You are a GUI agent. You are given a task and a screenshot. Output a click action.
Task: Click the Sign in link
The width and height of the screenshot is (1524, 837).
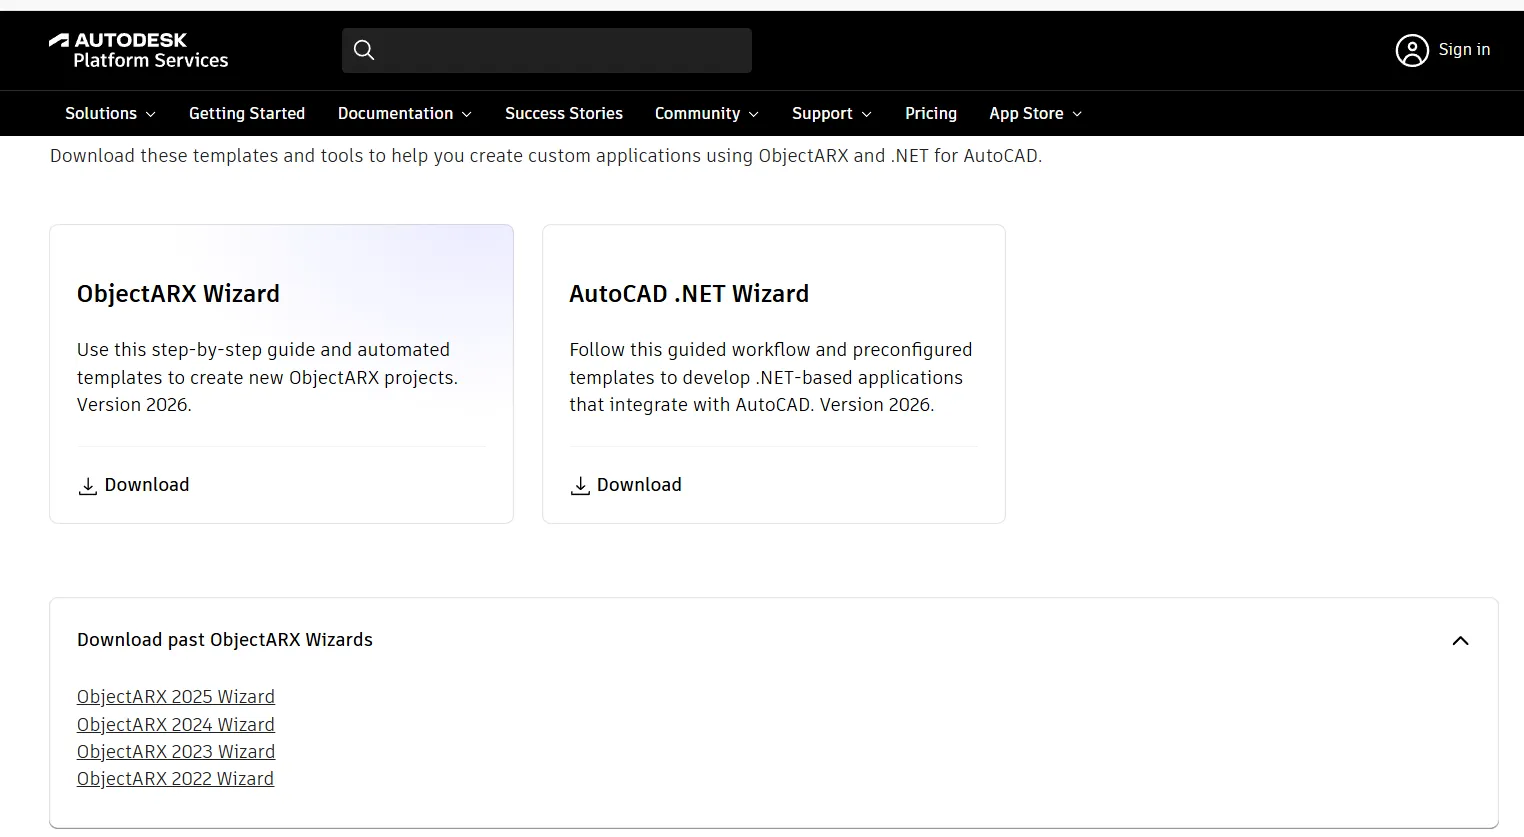click(x=1464, y=50)
